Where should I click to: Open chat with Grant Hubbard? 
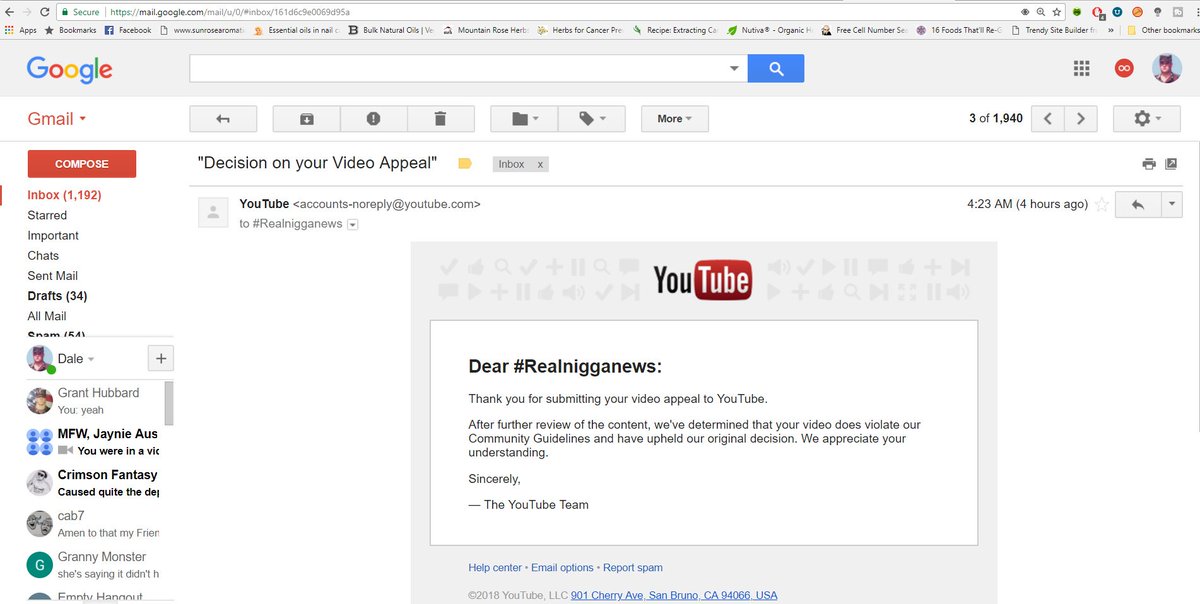(x=92, y=401)
